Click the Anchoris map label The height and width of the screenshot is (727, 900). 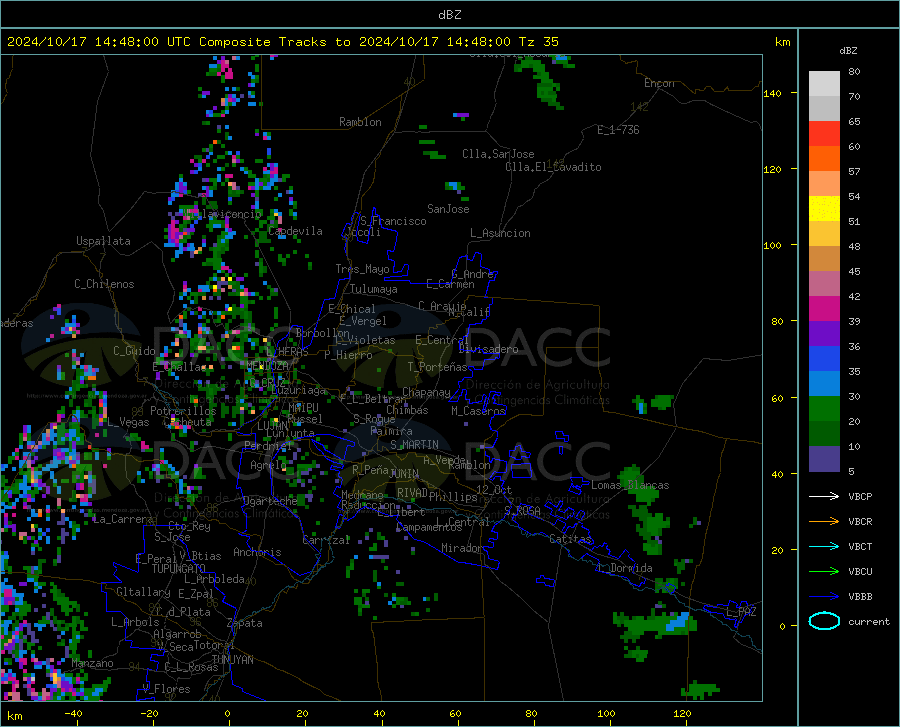[x=257, y=552]
